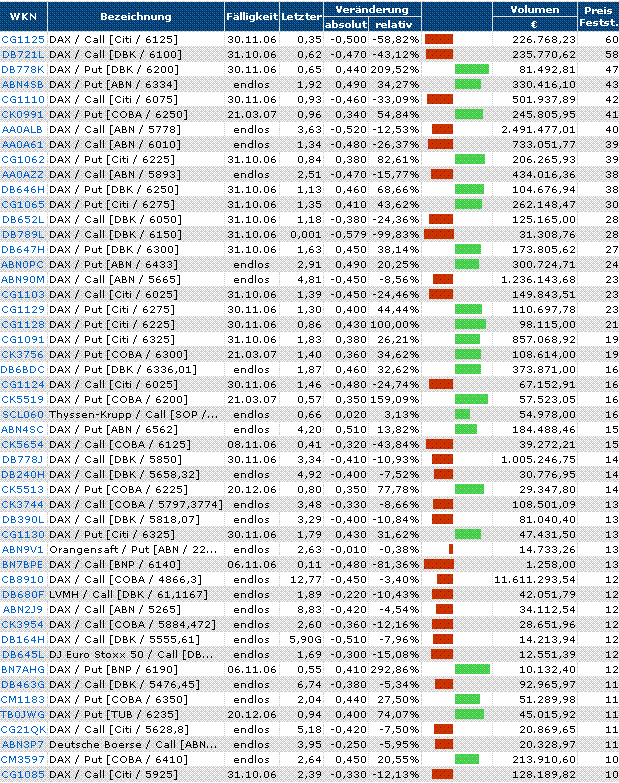Open WKN link DB240H

(x=23, y=474)
